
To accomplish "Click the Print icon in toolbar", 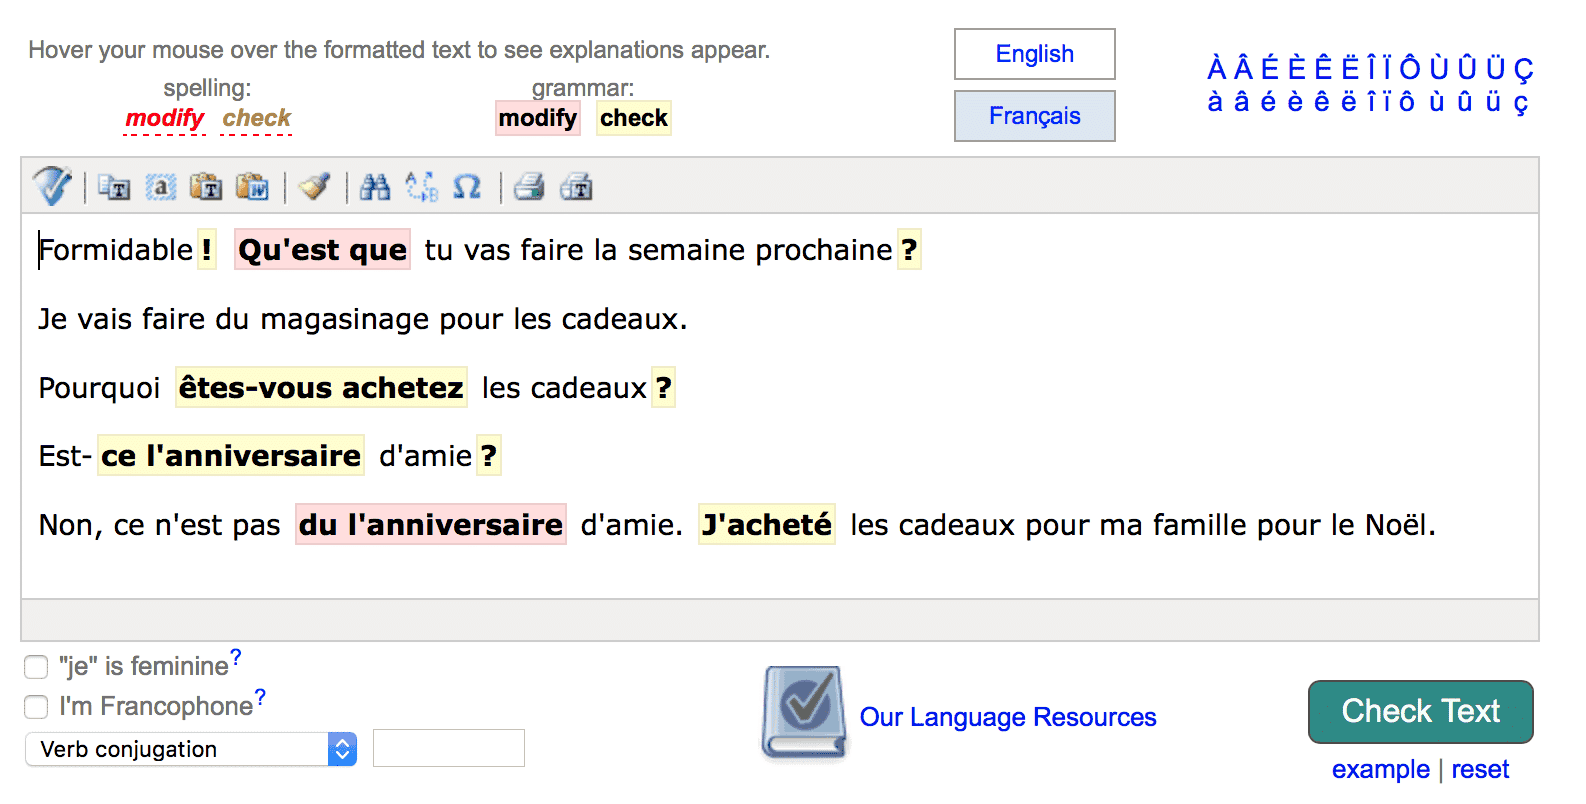I will pyautogui.click(x=529, y=187).
